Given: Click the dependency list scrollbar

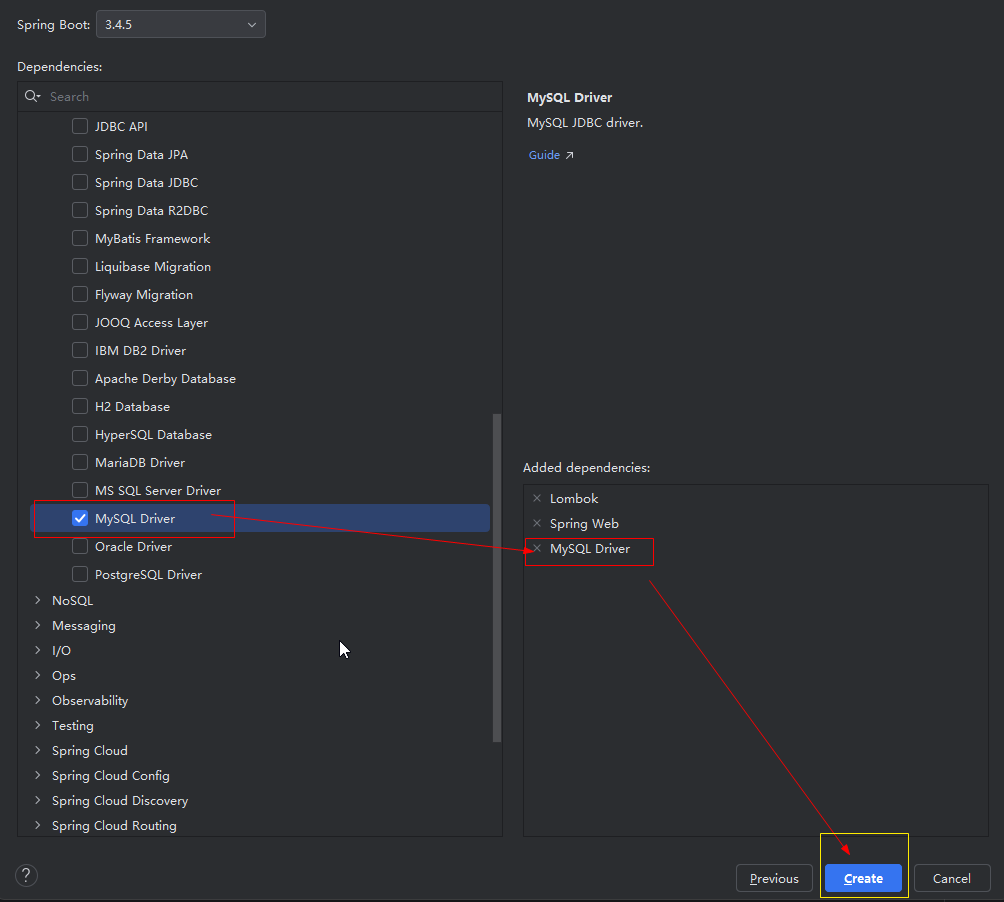Looking at the screenshot, I should click(x=497, y=577).
